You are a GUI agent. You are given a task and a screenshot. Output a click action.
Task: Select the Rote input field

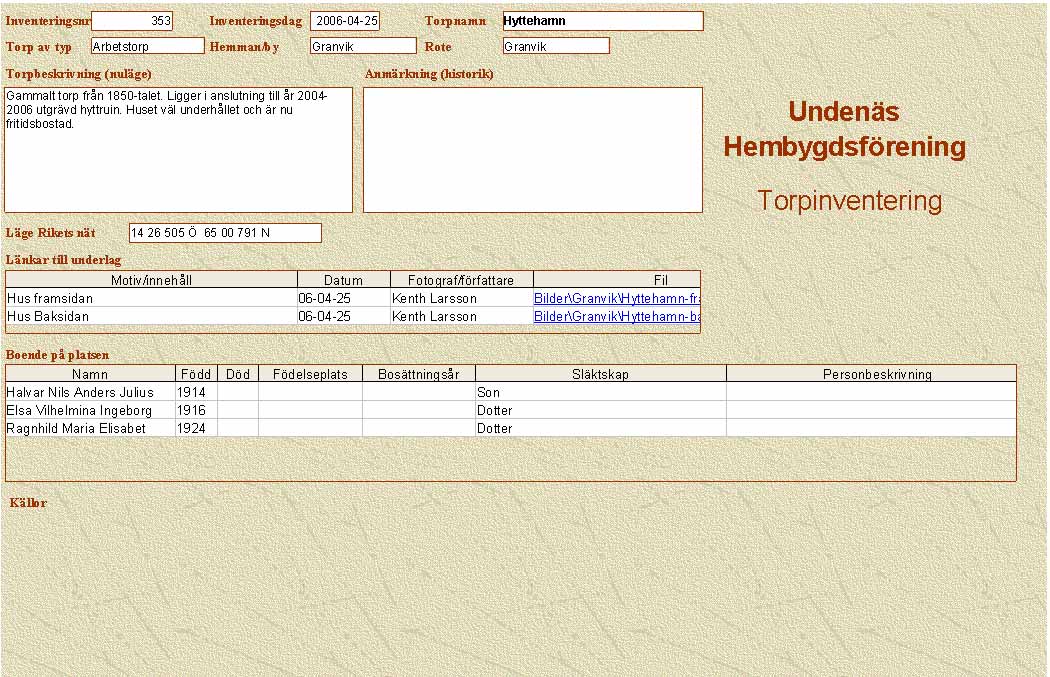(x=556, y=46)
